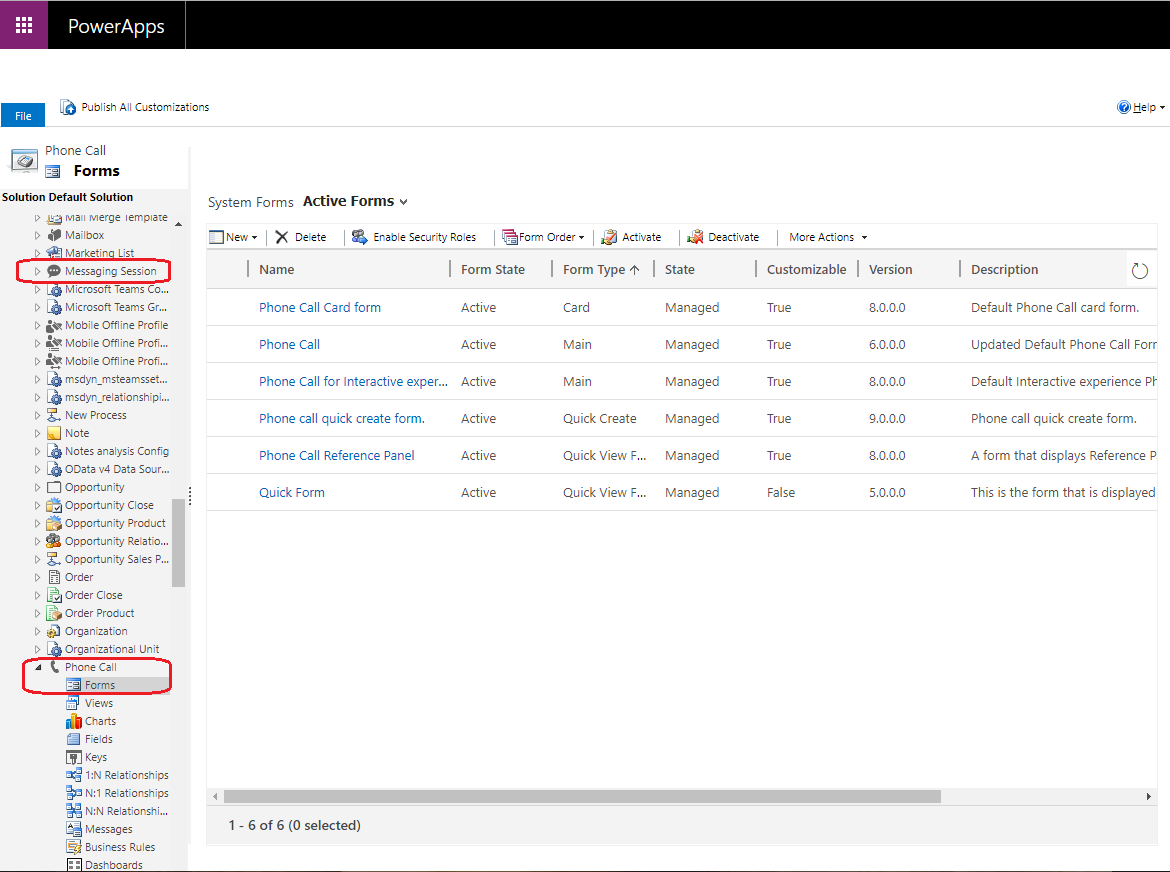The height and width of the screenshot is (872, 1170).
Task: Open the More Actions dropdown
Action: 828,237
